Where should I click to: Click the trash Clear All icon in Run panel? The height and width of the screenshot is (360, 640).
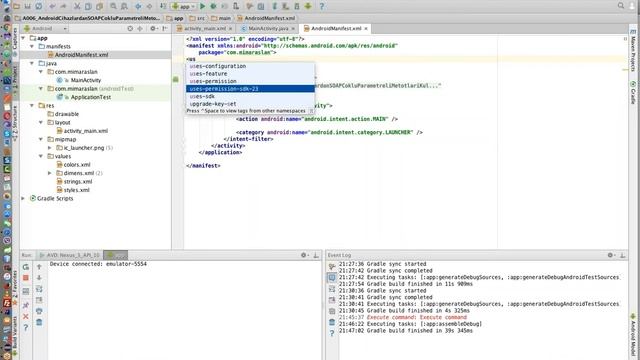[x=39, y=322]
